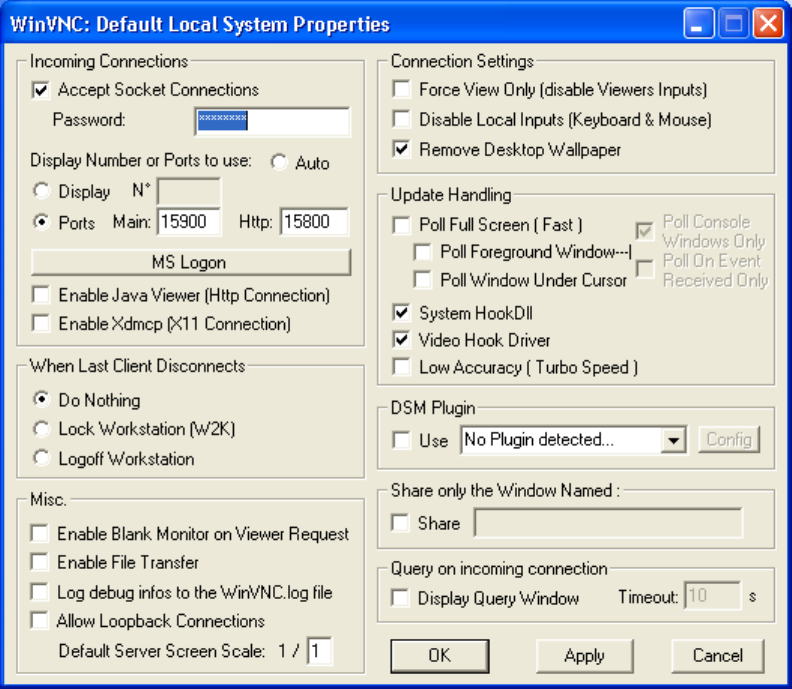The image size is (792, 689).
Task: Uncheck Remove Desktop Wallpaper
Action: 402,150
